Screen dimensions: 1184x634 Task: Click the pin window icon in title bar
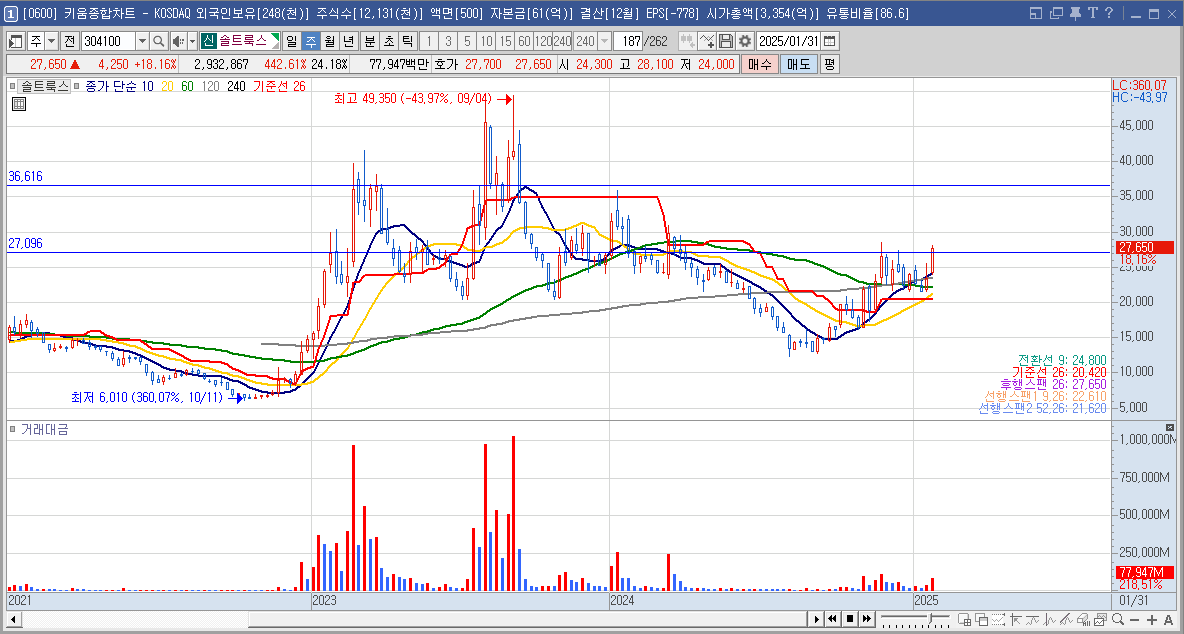tap(1074, 13)
